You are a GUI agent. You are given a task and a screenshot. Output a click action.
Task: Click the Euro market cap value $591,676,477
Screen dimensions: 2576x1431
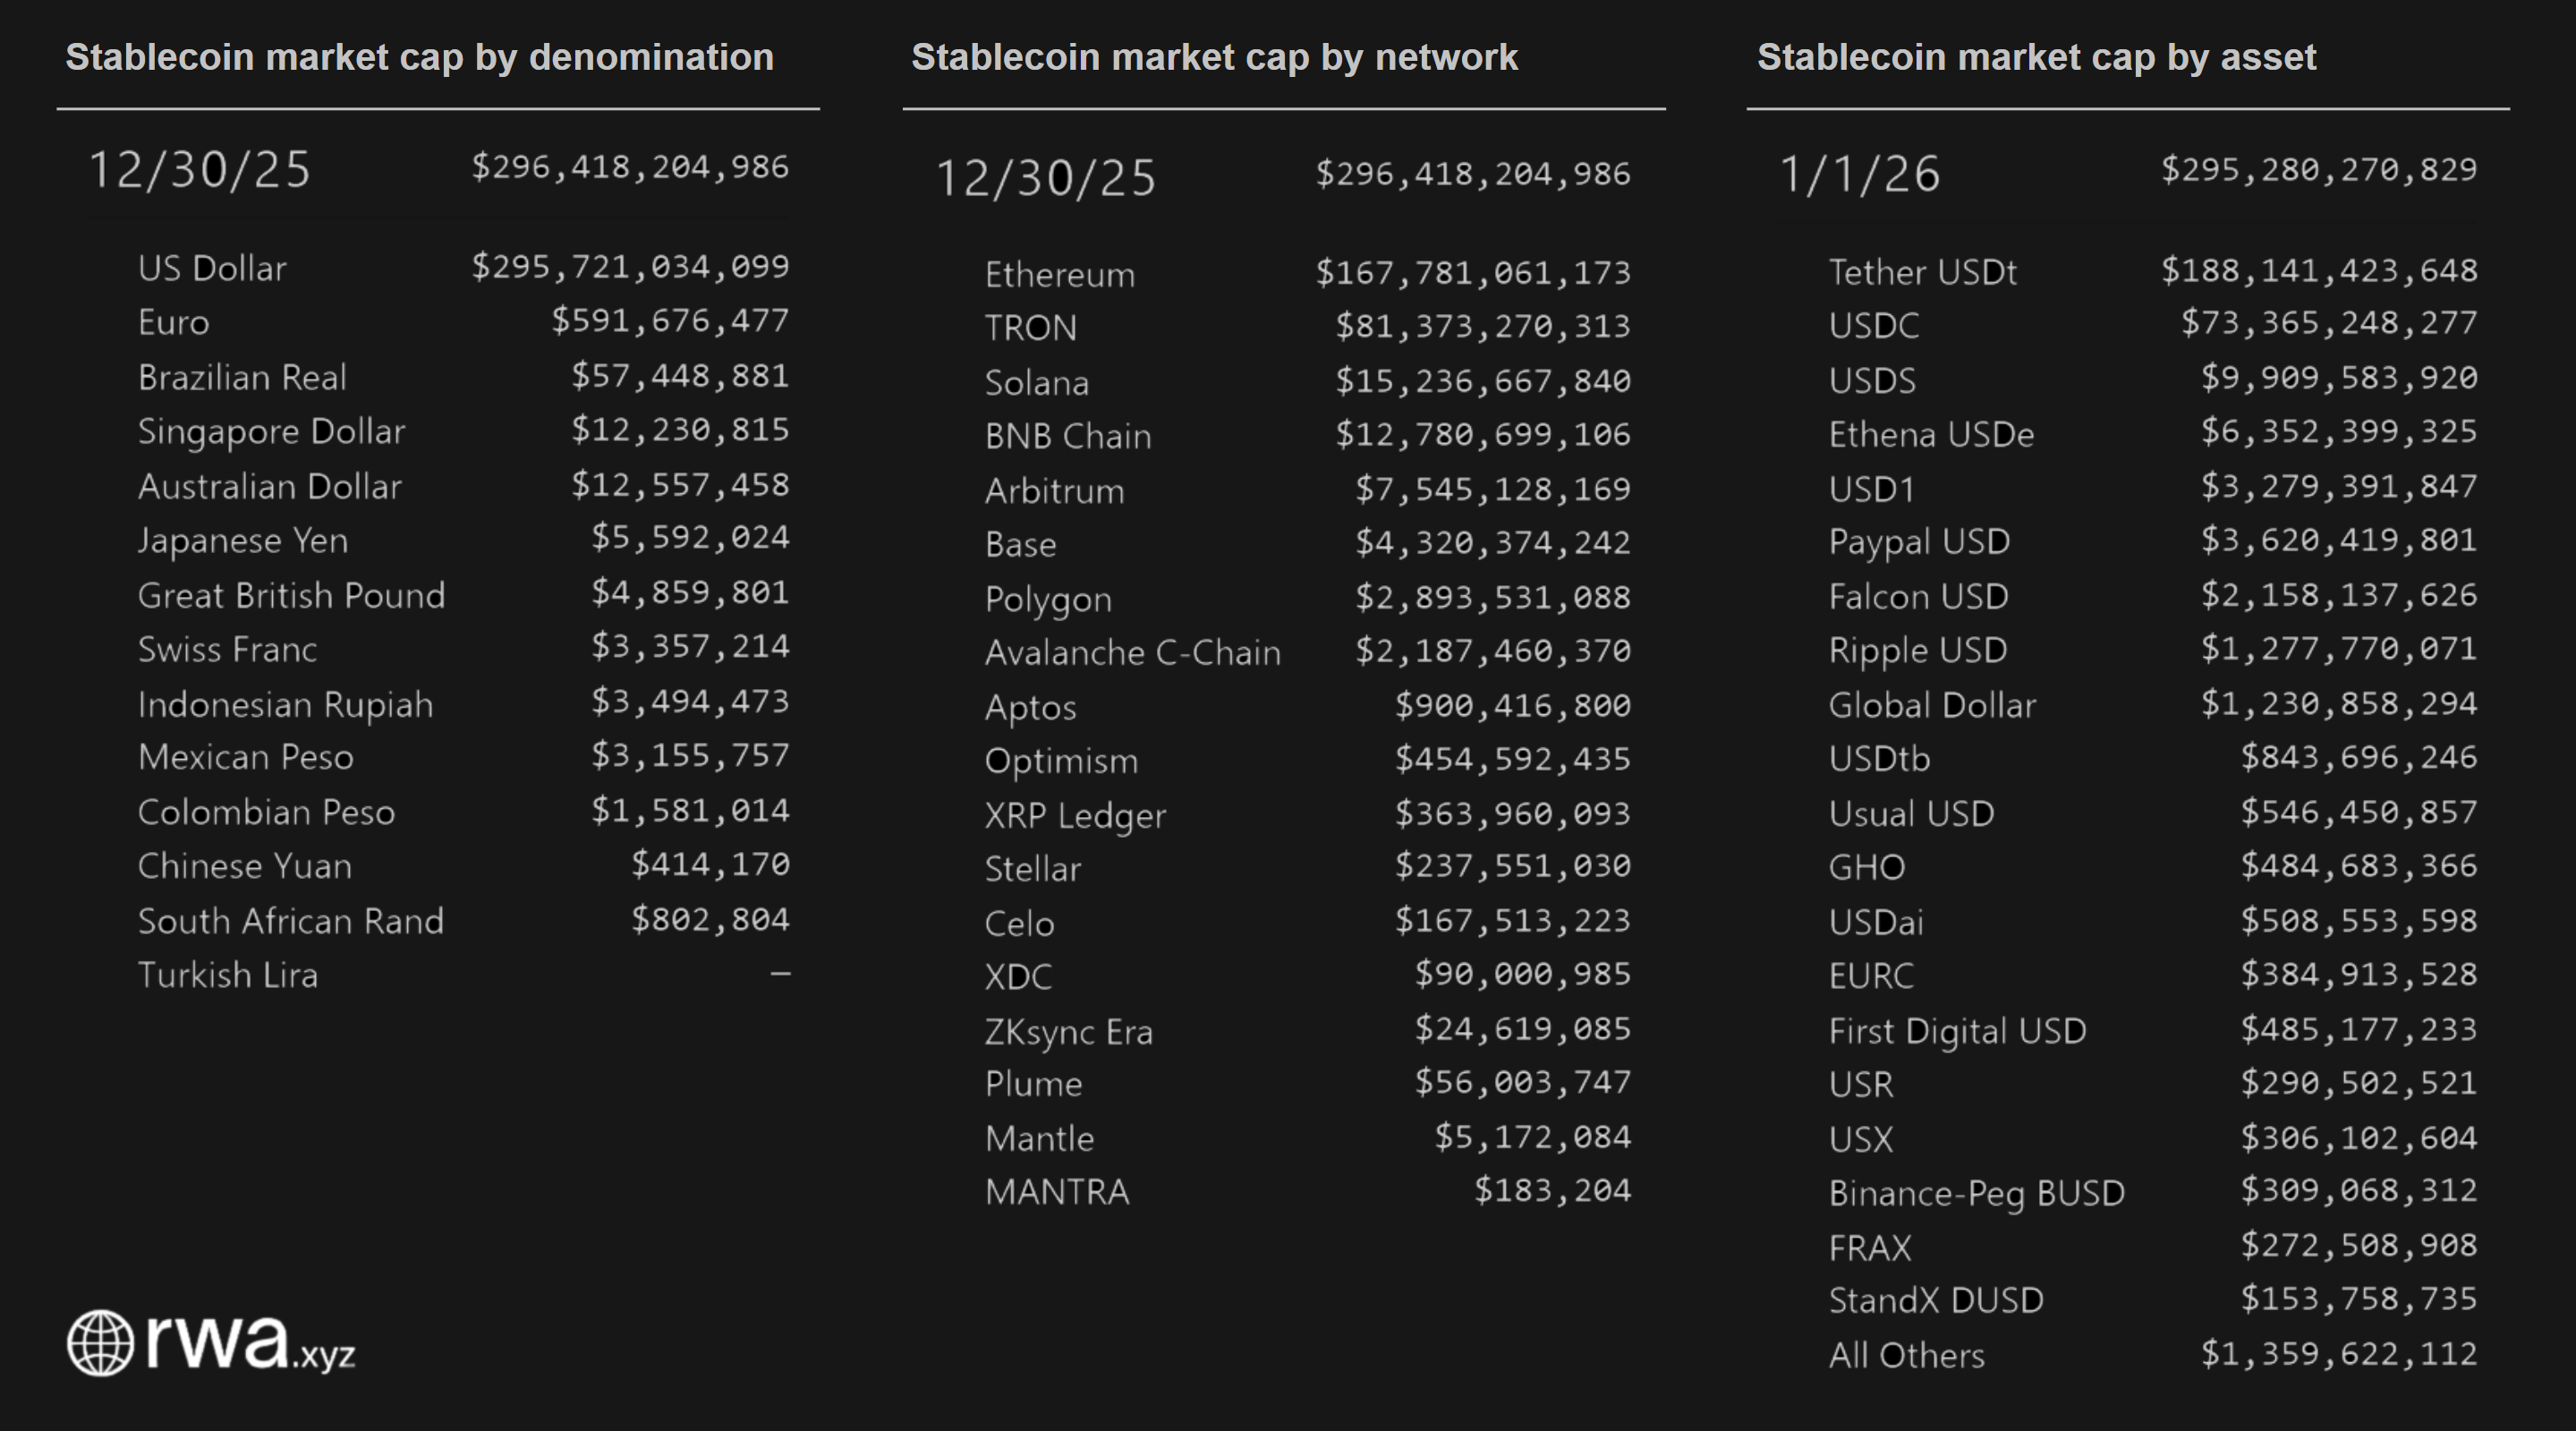point(670,321)
